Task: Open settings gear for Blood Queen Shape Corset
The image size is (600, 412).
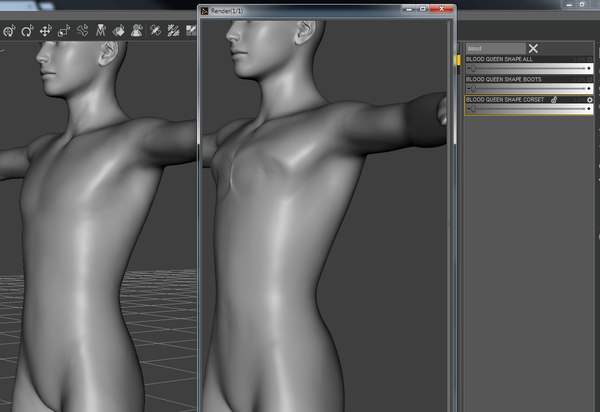Action: [590, 100]
